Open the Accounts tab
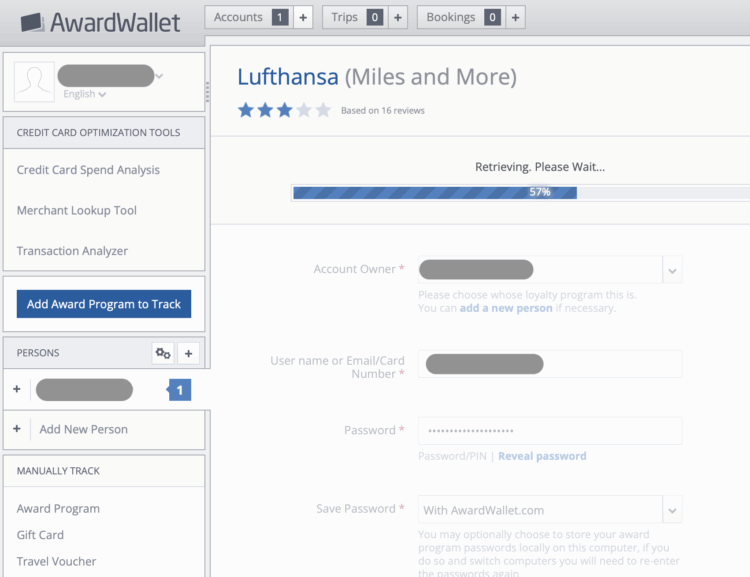 pos(238,17)
